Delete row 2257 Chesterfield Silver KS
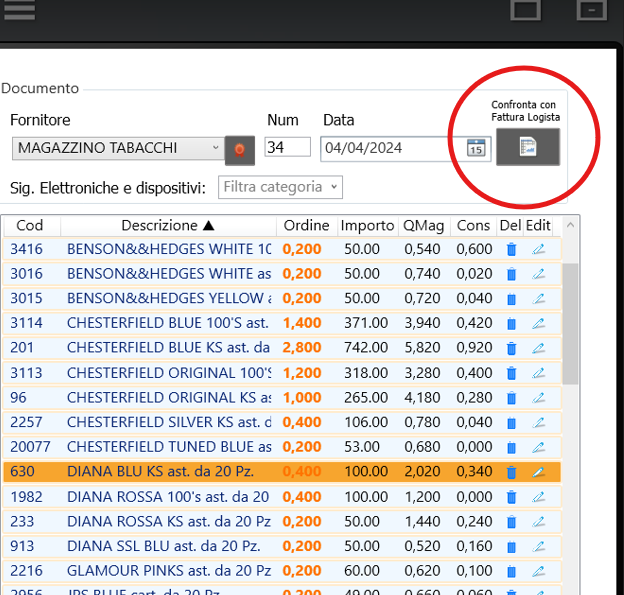 coord(511,423)
